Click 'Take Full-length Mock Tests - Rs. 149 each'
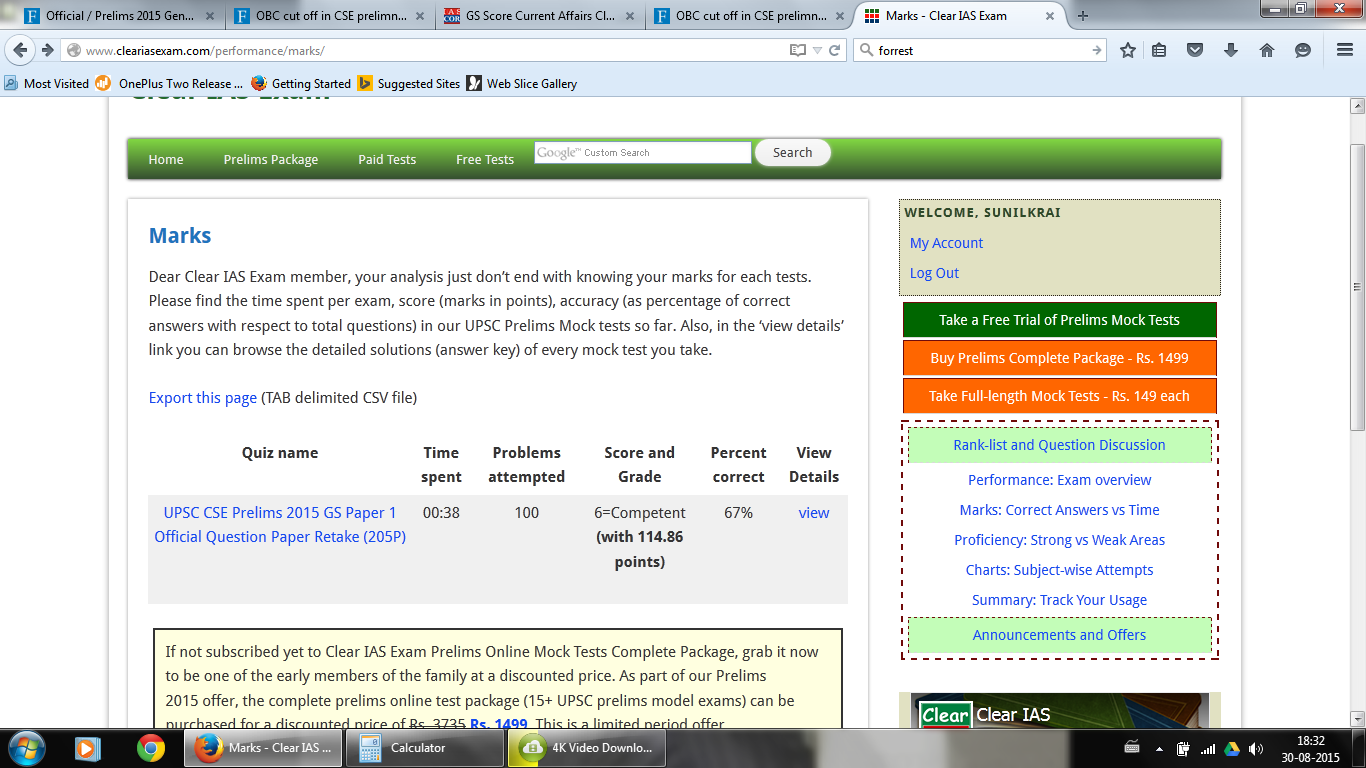Viewport: 1366px width, 768px height. (1059, 396)
